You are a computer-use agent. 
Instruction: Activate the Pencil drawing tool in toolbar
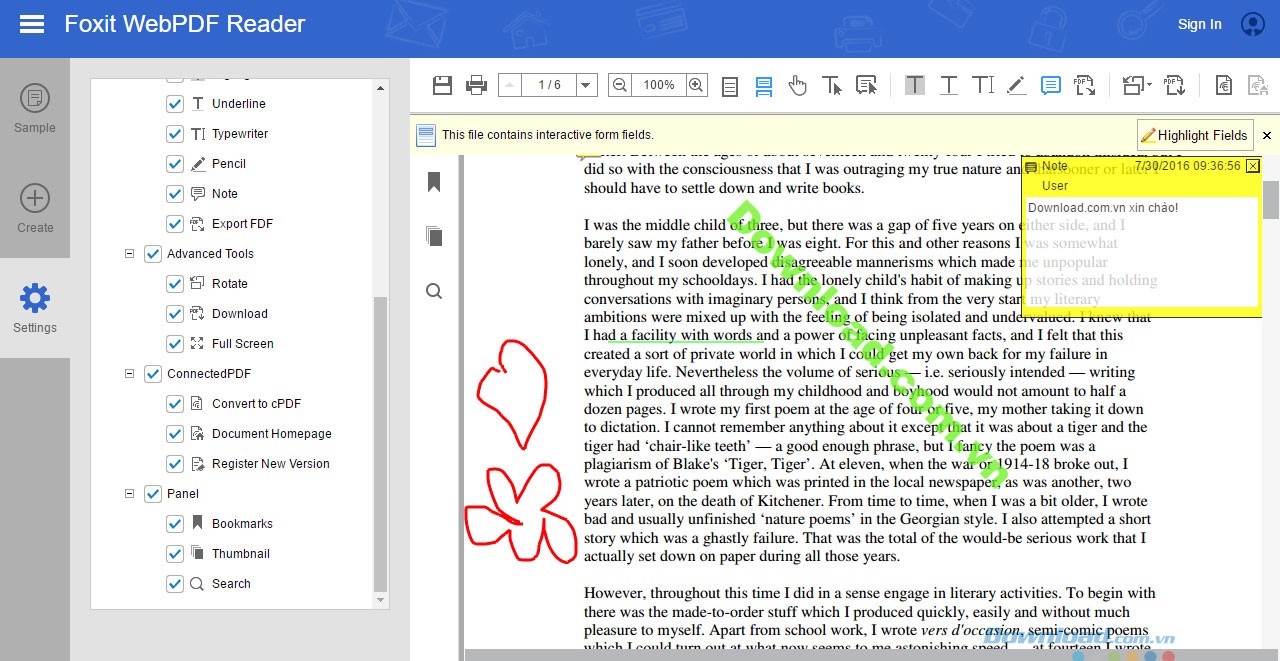[1016, 85]
